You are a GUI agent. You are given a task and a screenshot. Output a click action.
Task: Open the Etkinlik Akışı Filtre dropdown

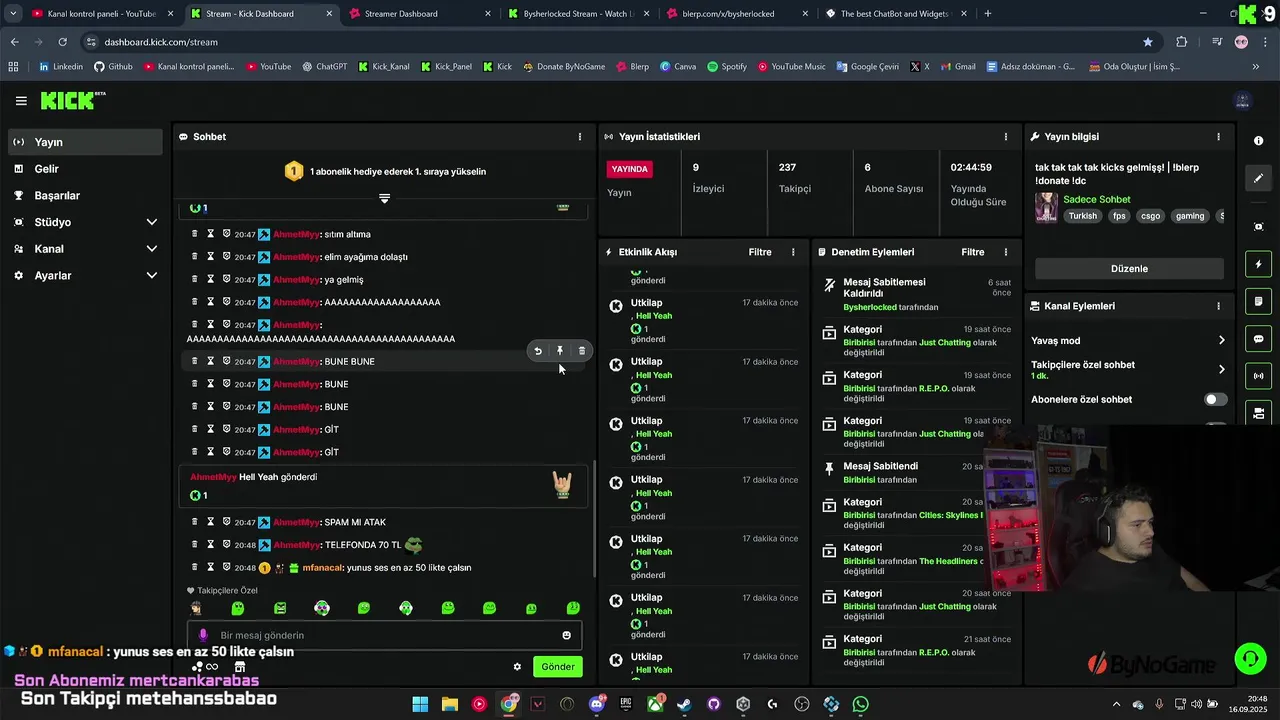760,252
